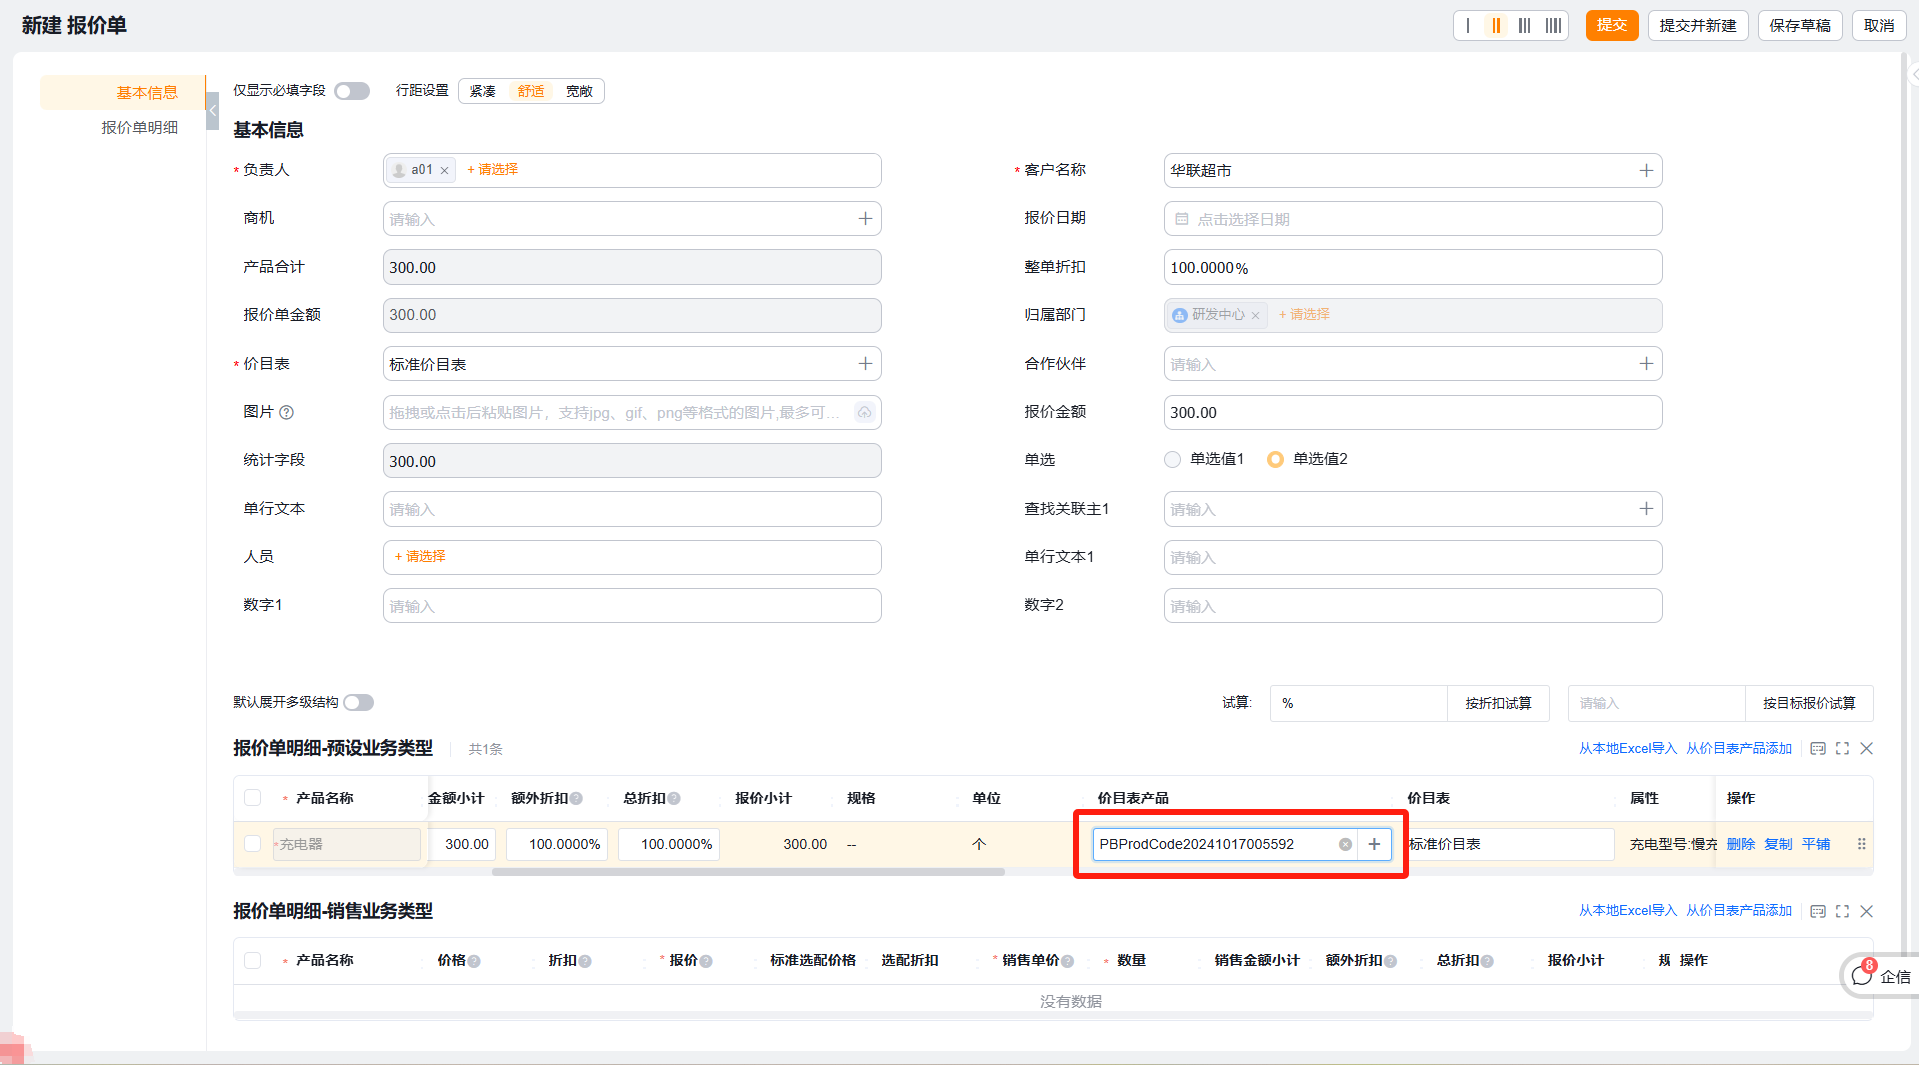Image resolution: width=1919 pixels, height=1065 pixels.
Task: Open 企信 chat bubble
Action: point(1879,976)
